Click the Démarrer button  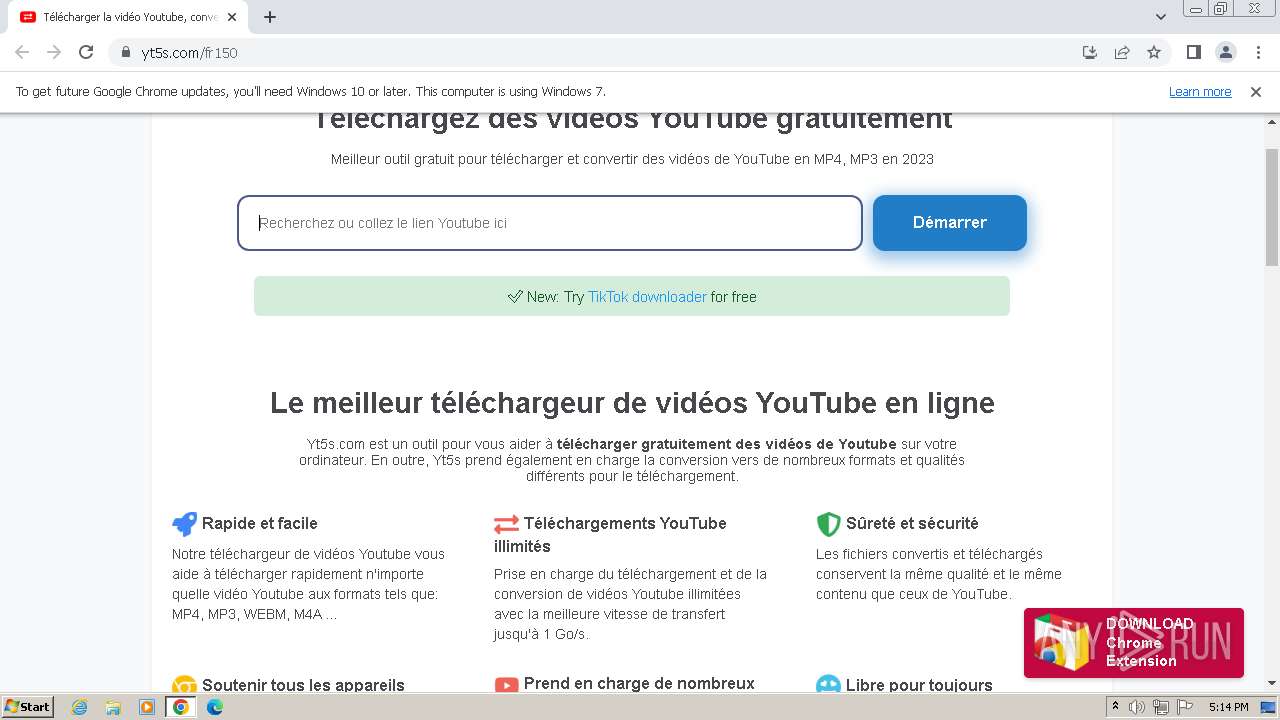click(x=950, y=223)
